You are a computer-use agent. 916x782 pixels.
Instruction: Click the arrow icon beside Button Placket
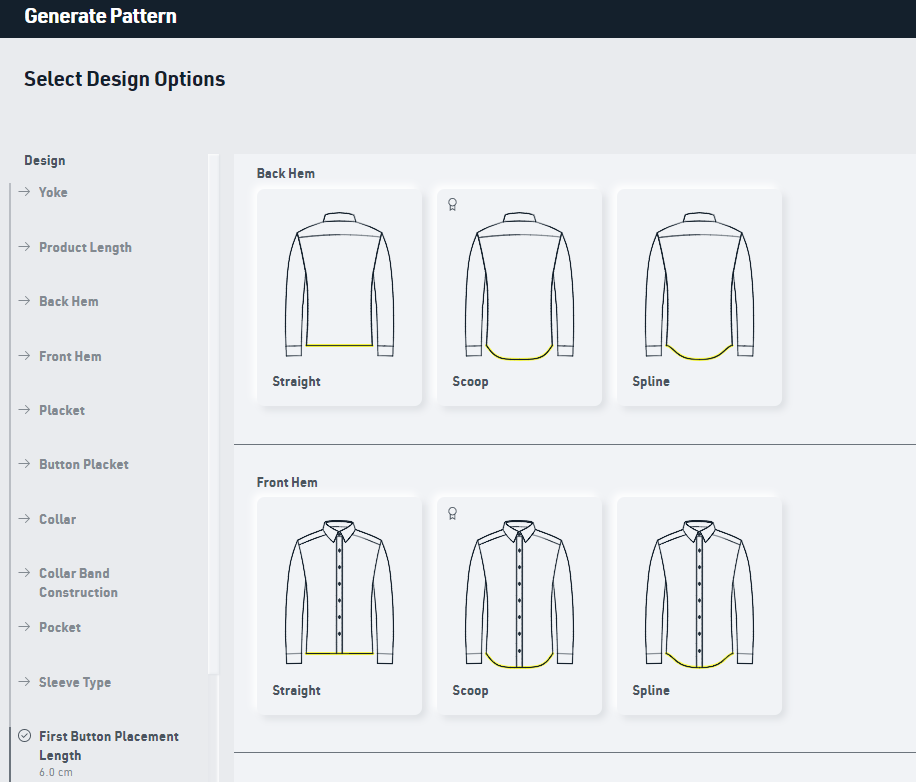(24, 464)
